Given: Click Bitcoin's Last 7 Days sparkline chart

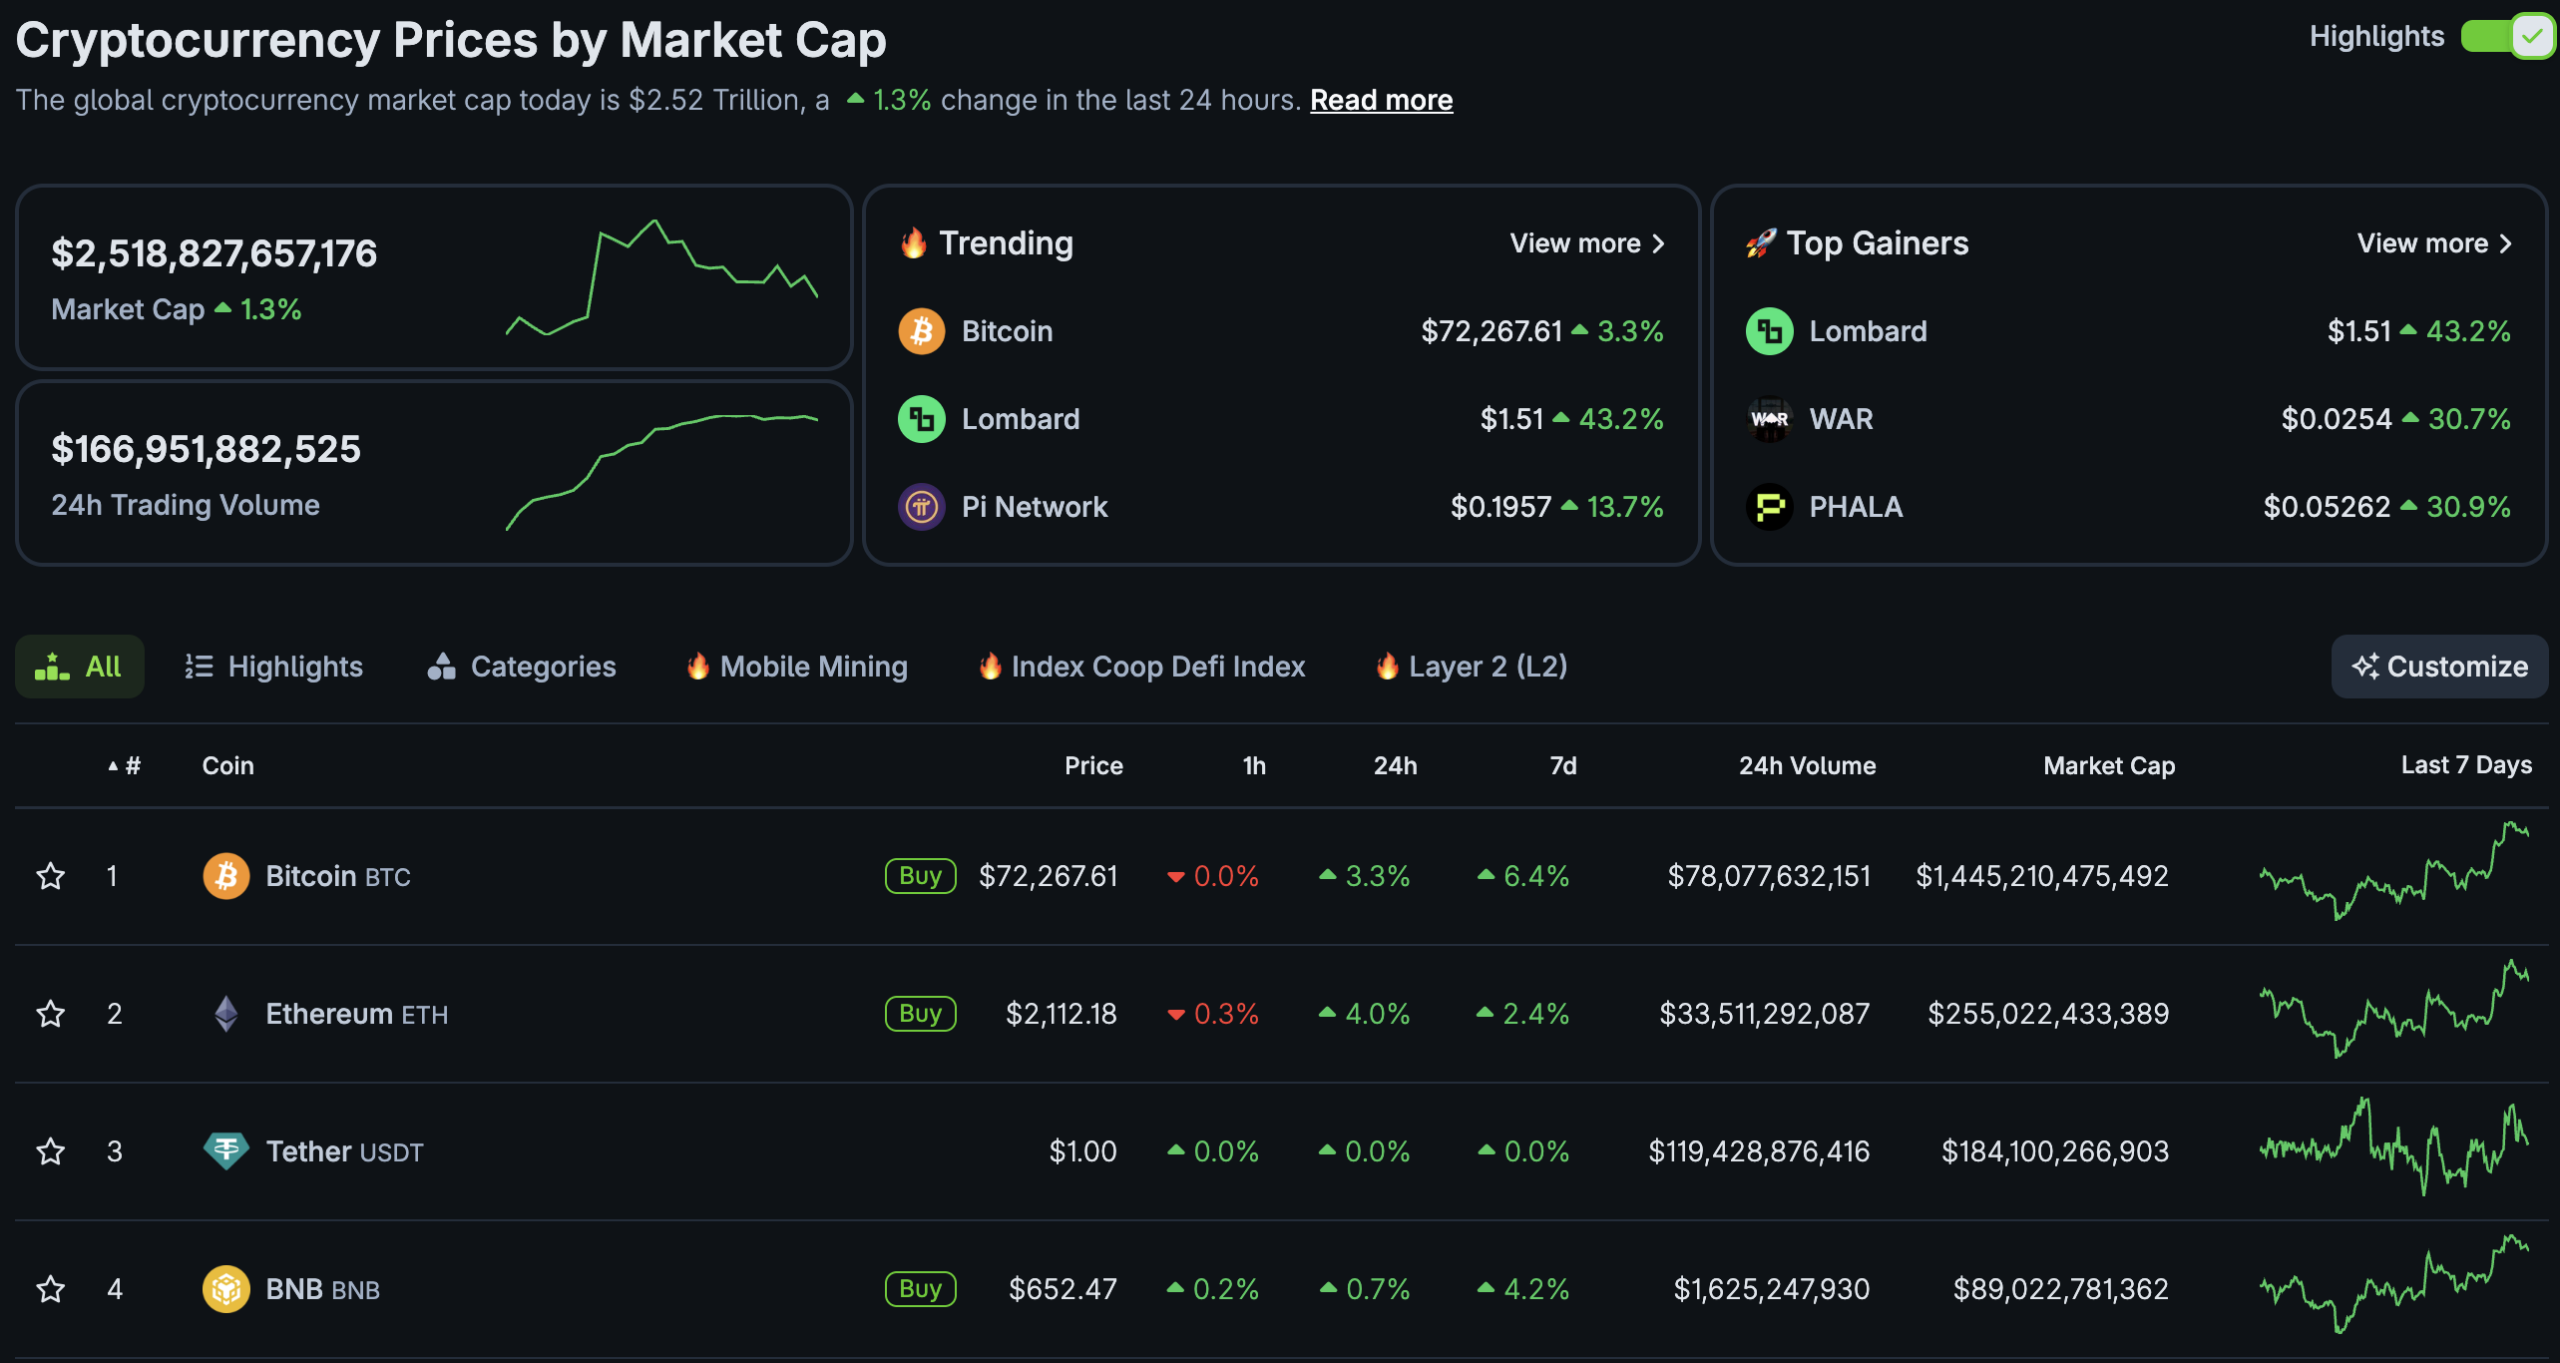Looking at the screenshot, I should pyautogui.click(x=2394, y=871).
